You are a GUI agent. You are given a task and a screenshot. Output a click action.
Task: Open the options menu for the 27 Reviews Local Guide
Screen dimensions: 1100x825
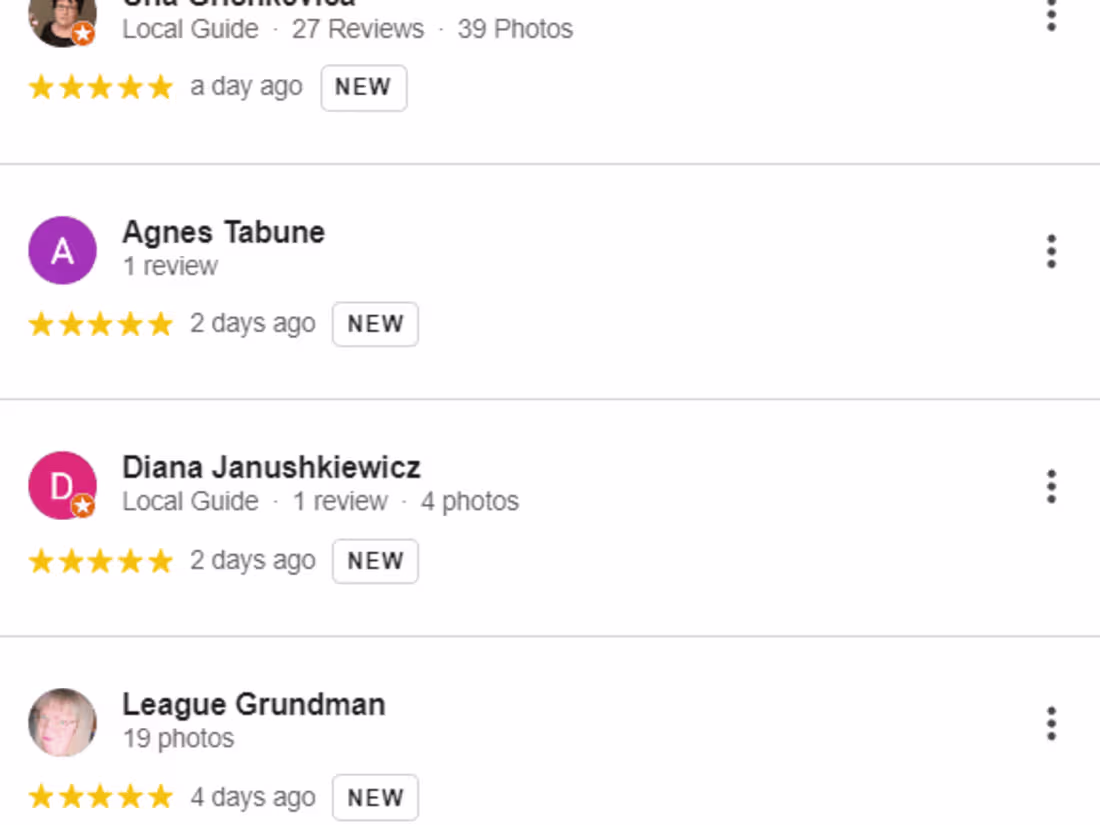(x=1051, y=16)
